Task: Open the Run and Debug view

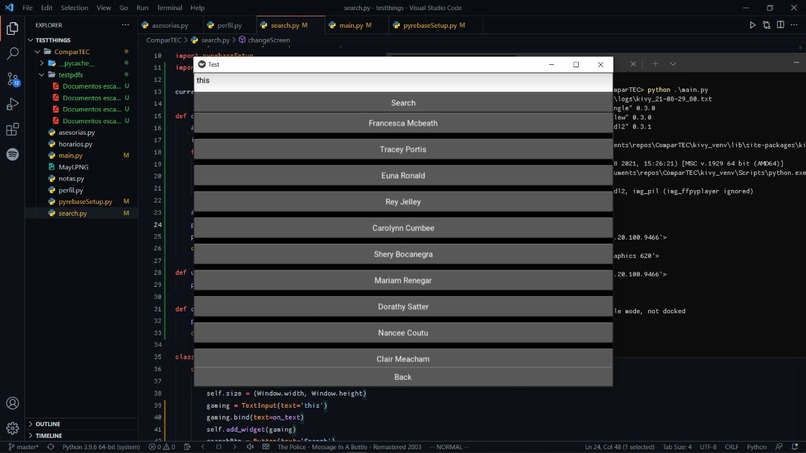Action: coord(12,104)
